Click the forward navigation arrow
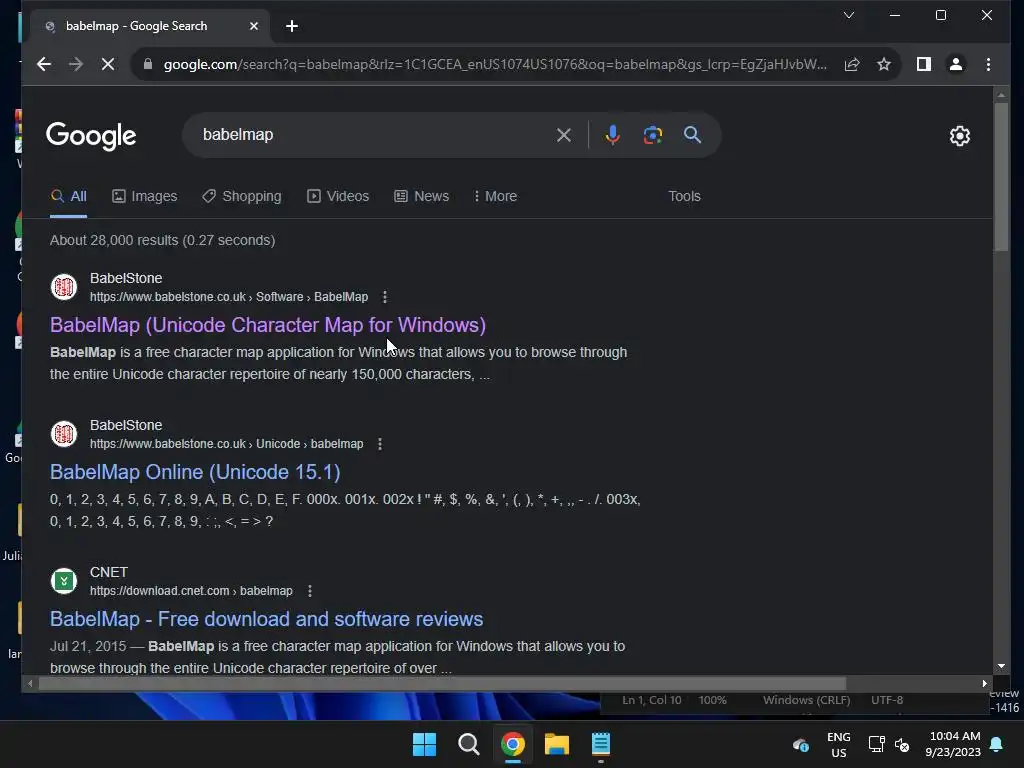Screen dimensions: 1024x768 tap(76, 64)
